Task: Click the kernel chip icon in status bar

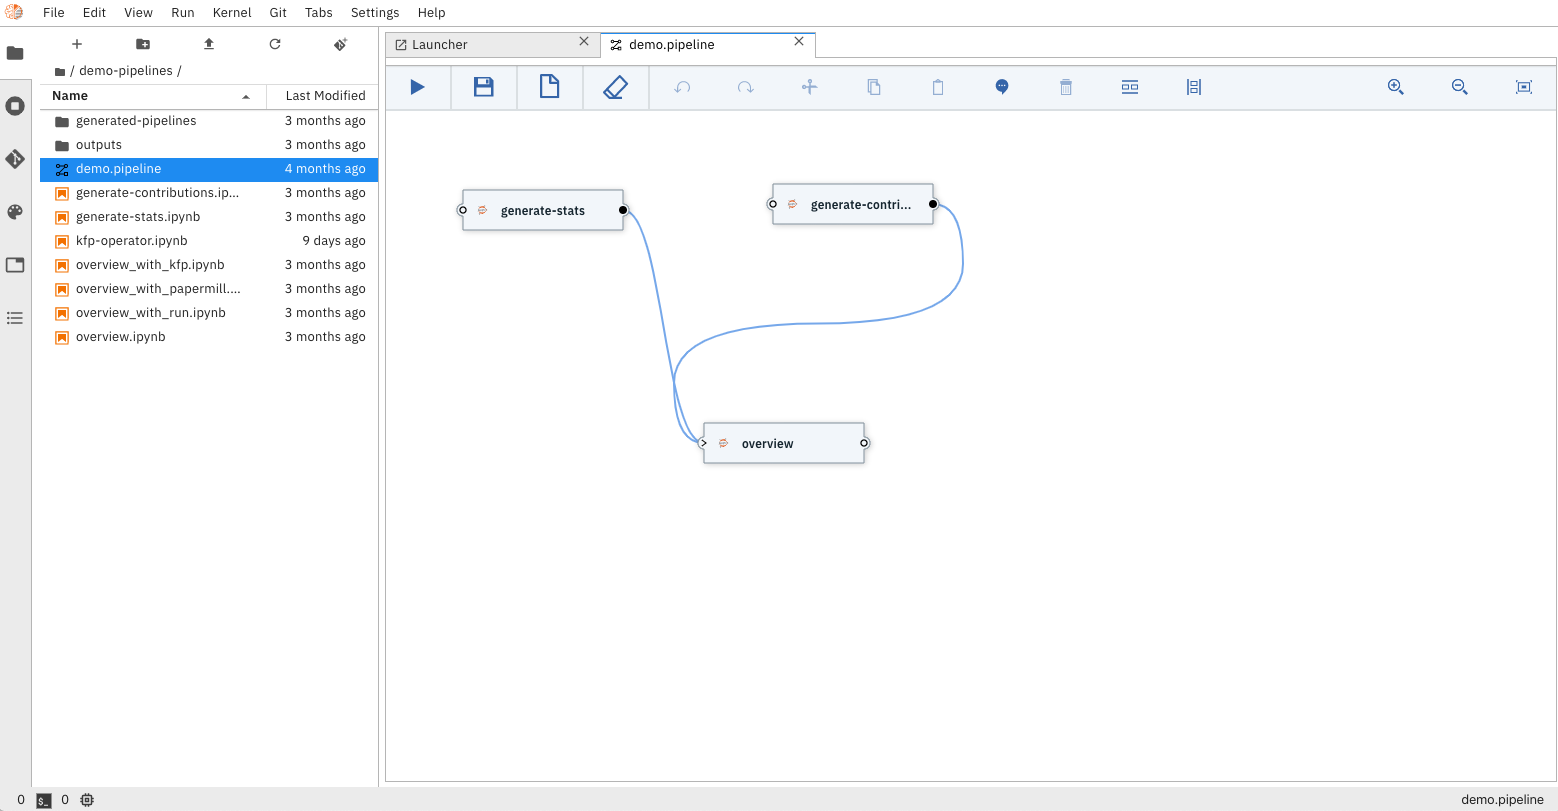Action: pyautogui.click(x=87, y=800)
